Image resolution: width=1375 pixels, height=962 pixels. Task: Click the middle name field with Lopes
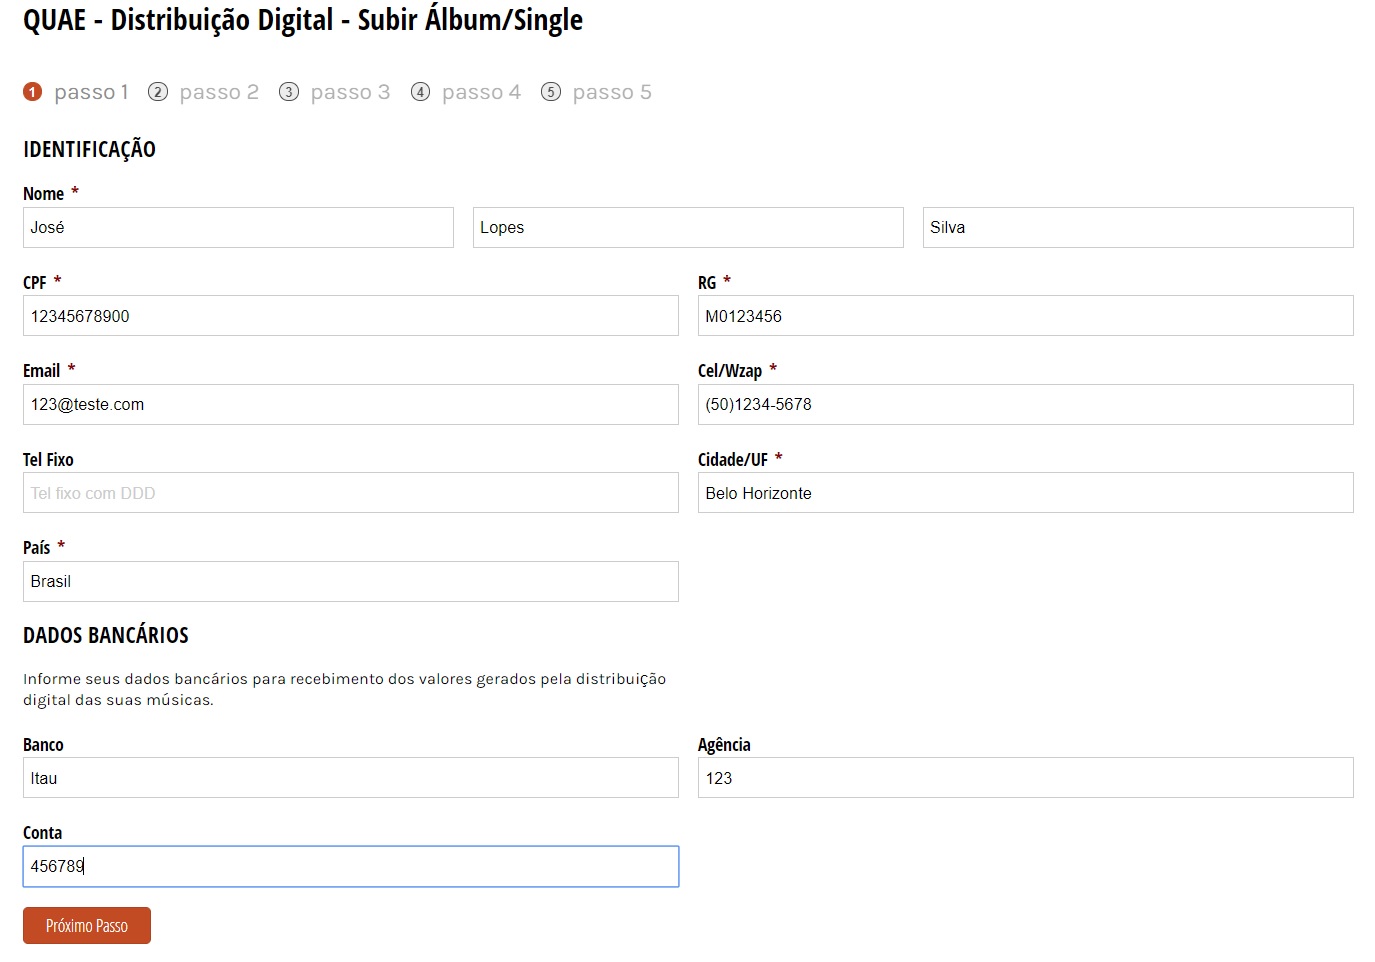pyautogui.click(x=688, y=228)
